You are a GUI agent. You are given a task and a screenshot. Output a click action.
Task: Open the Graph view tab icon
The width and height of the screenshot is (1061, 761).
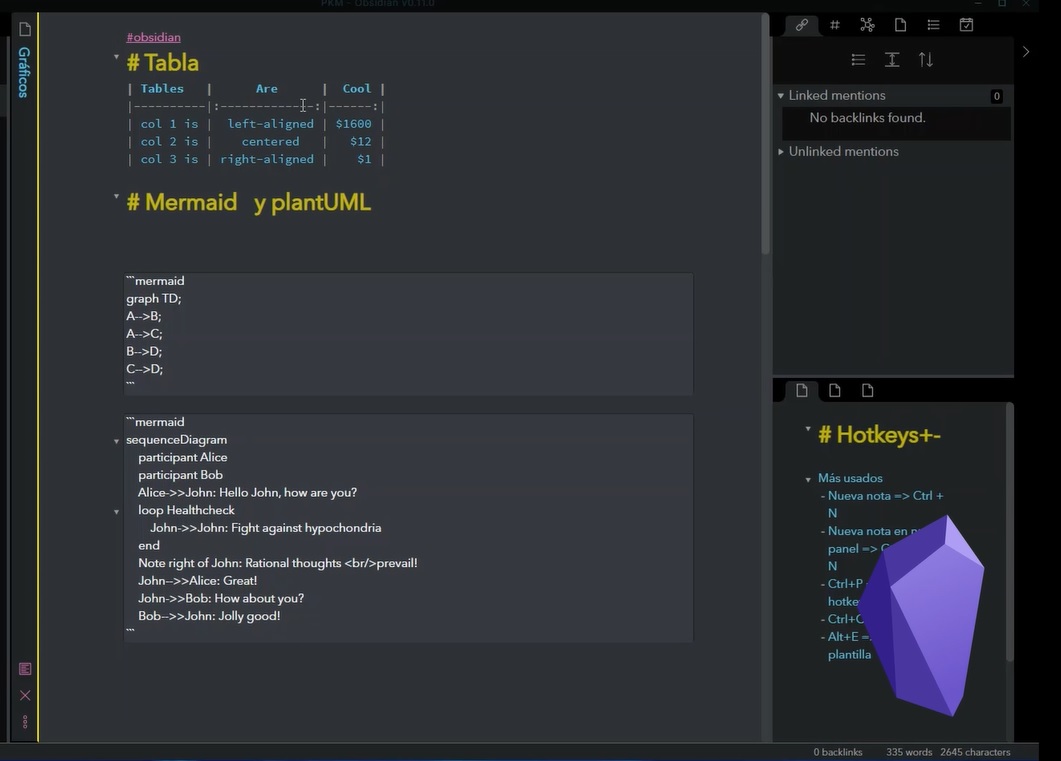[x=867, y=25]
